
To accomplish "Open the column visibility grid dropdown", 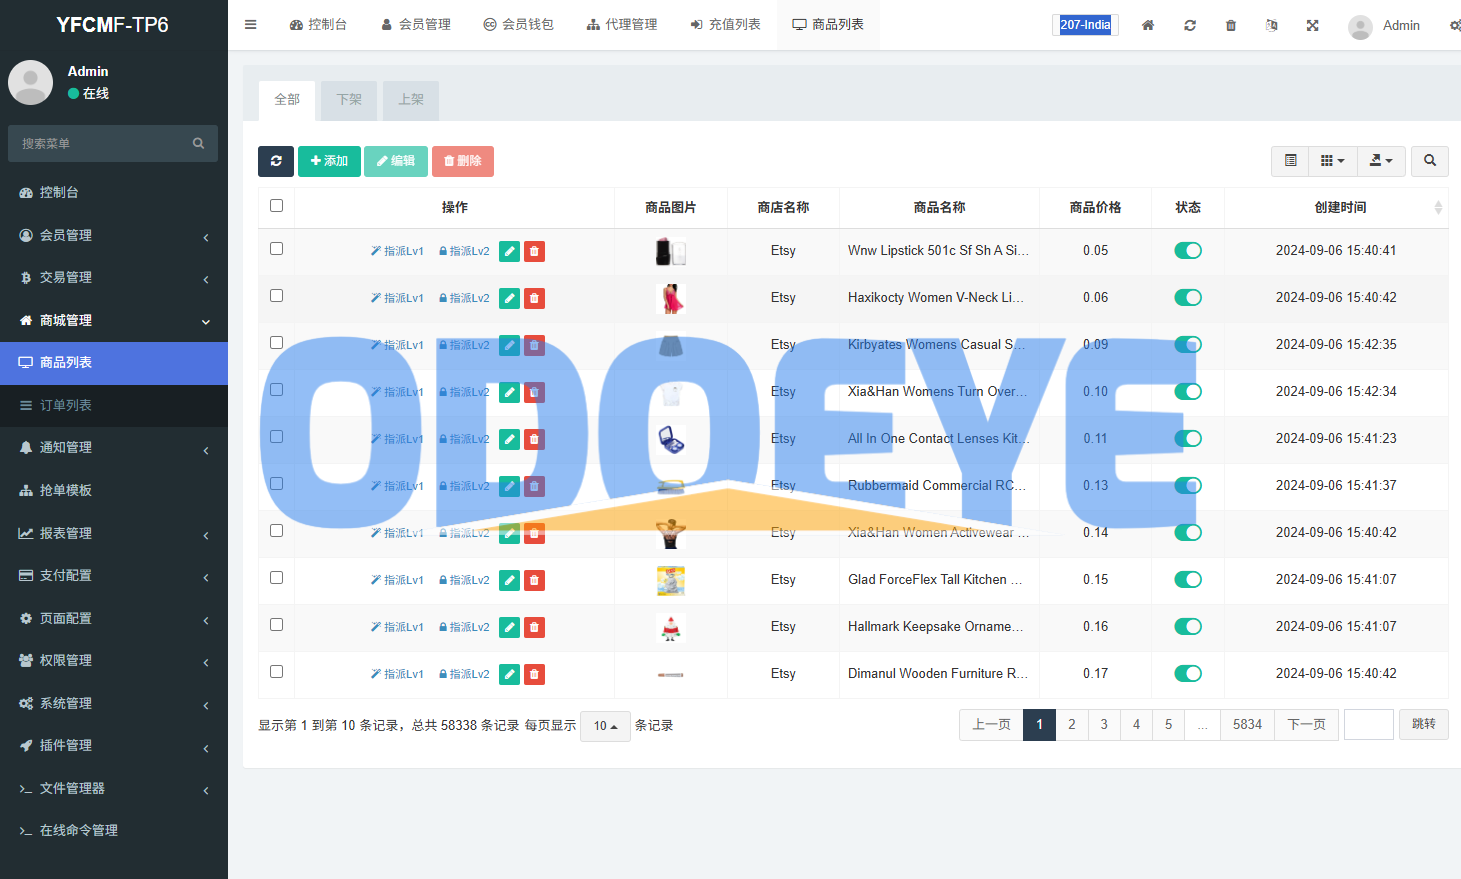I will (x=1331, y=161).
